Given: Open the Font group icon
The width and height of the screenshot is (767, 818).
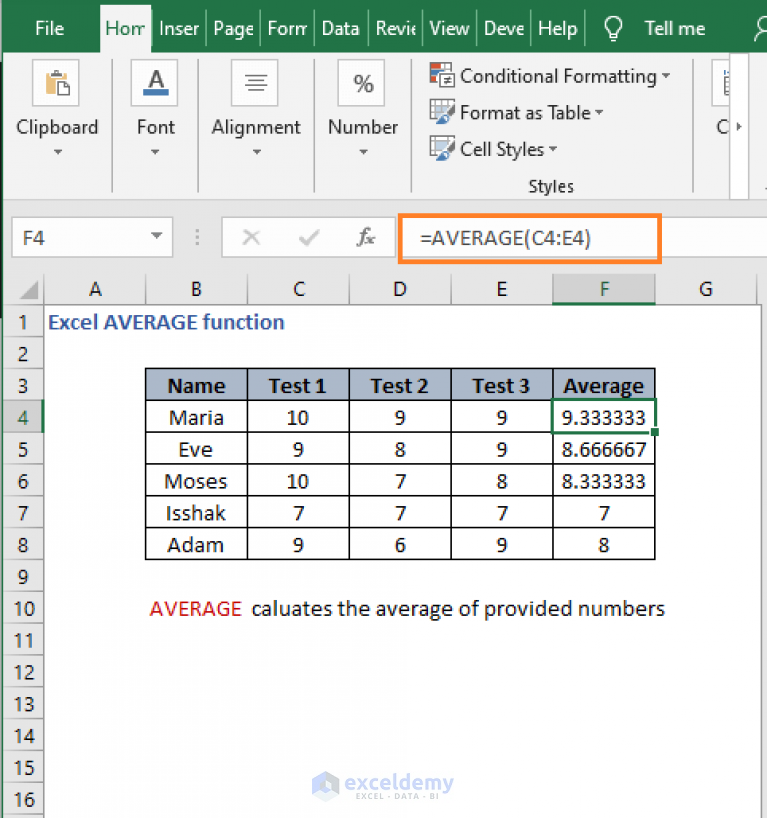Looking at the screenshot, I should click(155, 83).
